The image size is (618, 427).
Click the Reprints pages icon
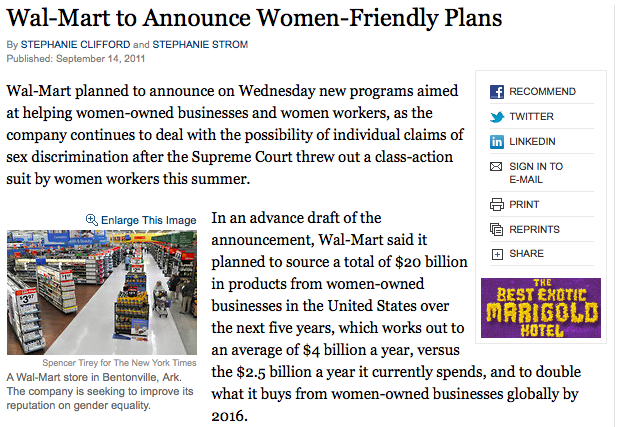click(497, 229)
